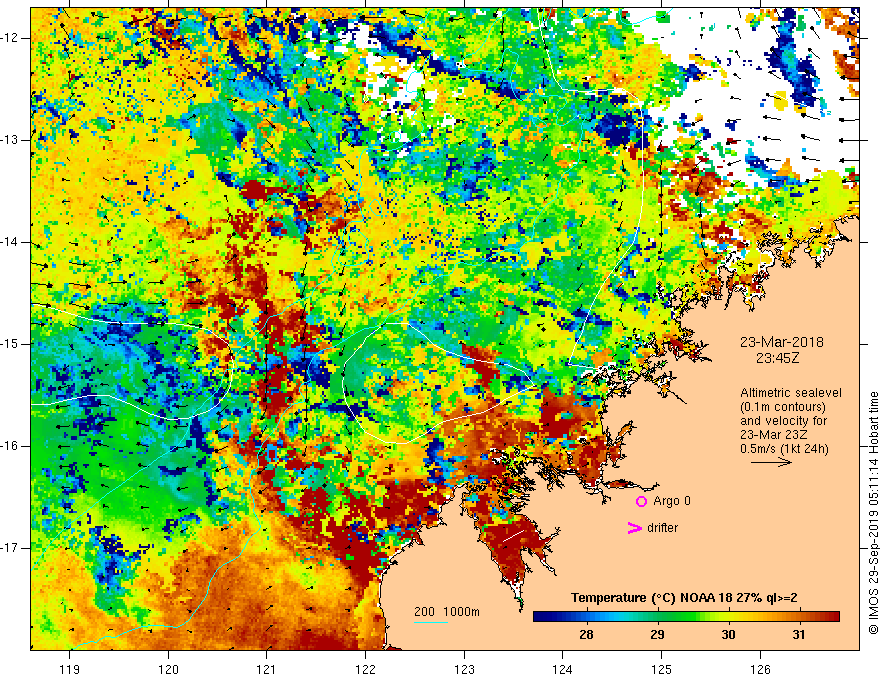880x680 pixels.
Task: Click the temperature color bar legend
Action: [686, 617]
